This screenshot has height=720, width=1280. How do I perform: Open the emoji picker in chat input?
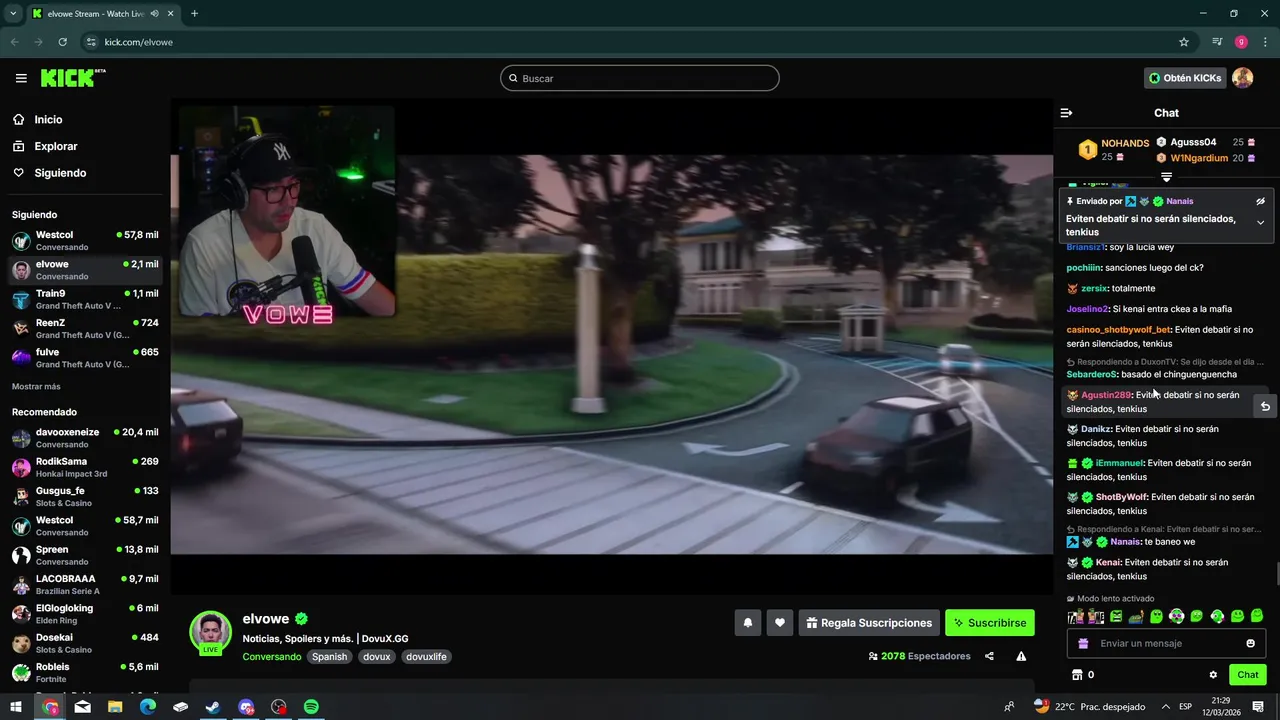point(1250,643)
